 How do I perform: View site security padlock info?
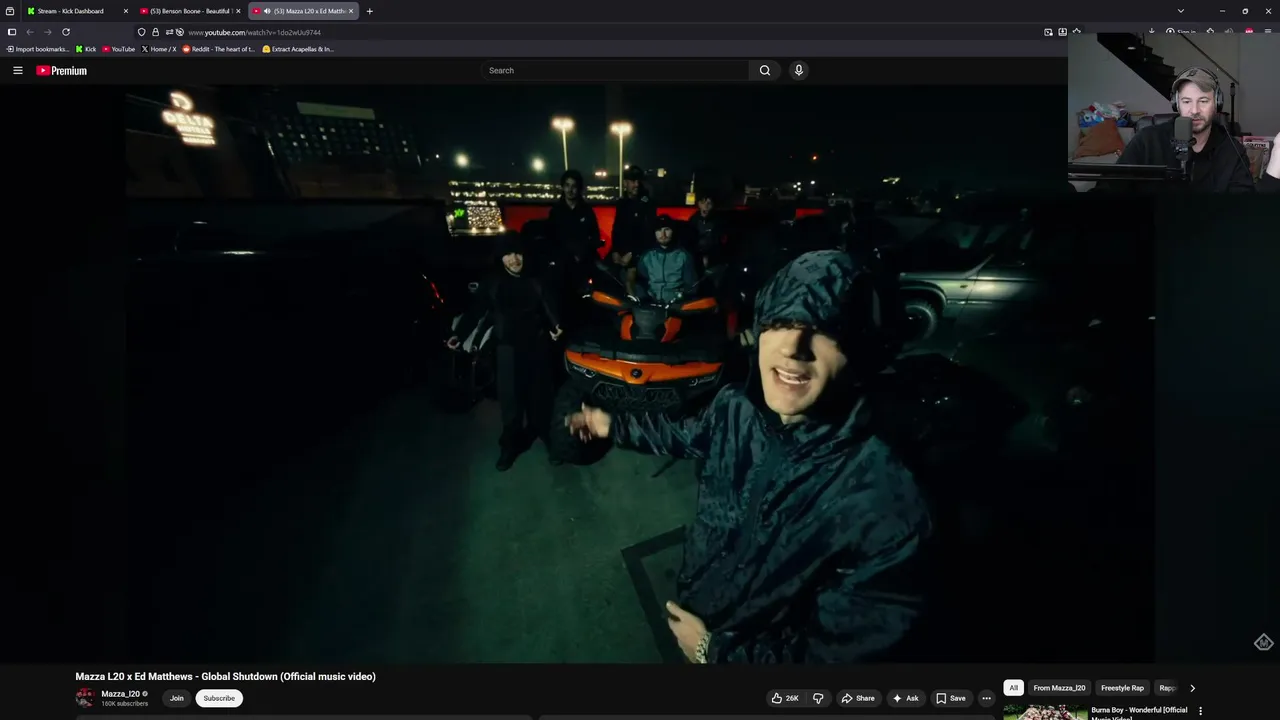[x=155, y=32]
